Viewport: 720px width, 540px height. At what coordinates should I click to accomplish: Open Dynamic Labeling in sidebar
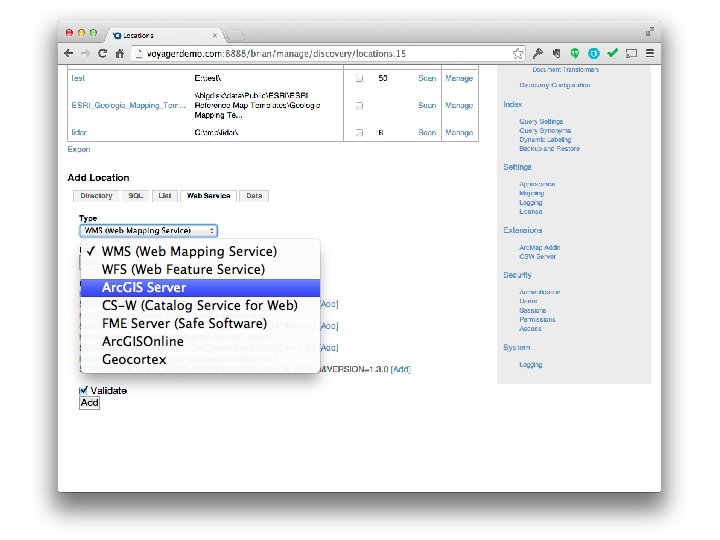coord(545,139)
